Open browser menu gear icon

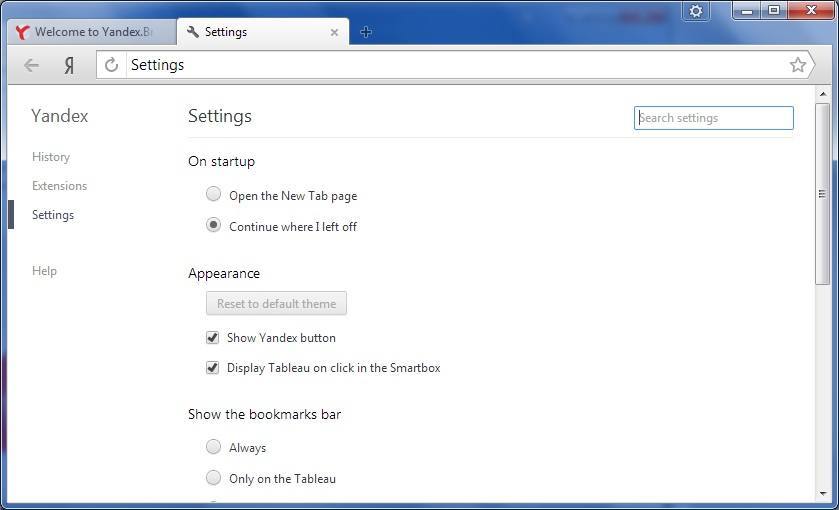click(x=696, y=11)
